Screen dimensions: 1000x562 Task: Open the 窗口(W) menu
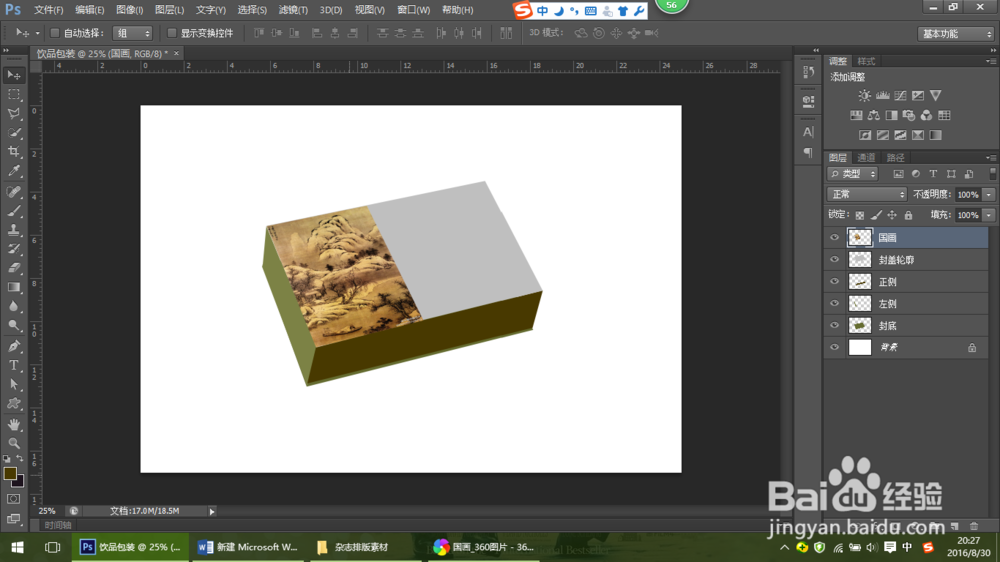413,10
